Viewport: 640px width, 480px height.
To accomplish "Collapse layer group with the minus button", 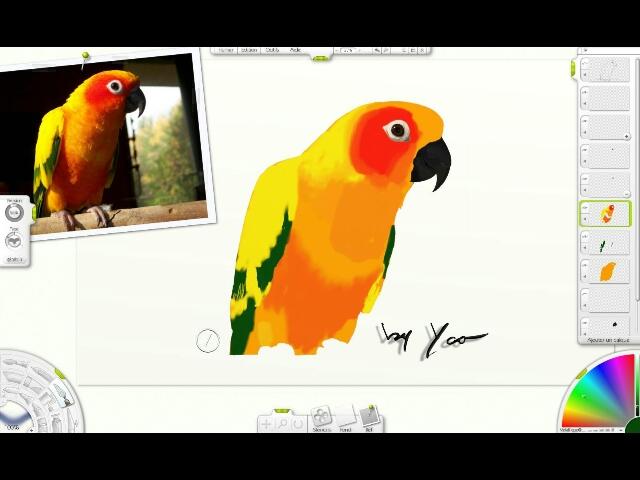I will pyautogui.click(x=627, y=194).
